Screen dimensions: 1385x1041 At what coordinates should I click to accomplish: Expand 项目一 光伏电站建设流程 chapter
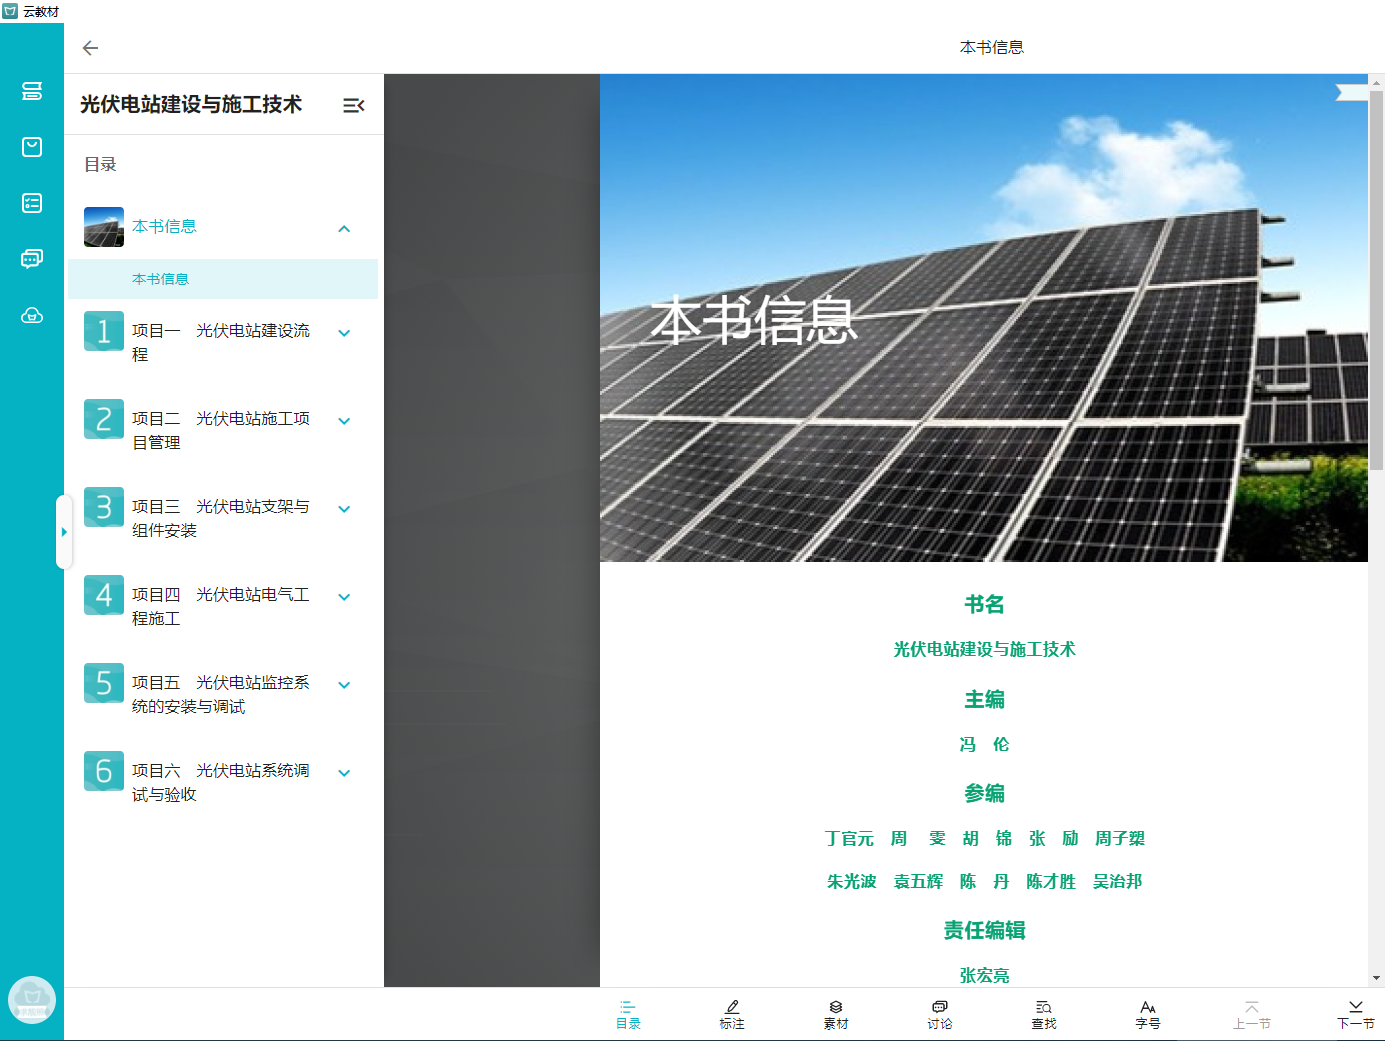[x=344, y=333]
